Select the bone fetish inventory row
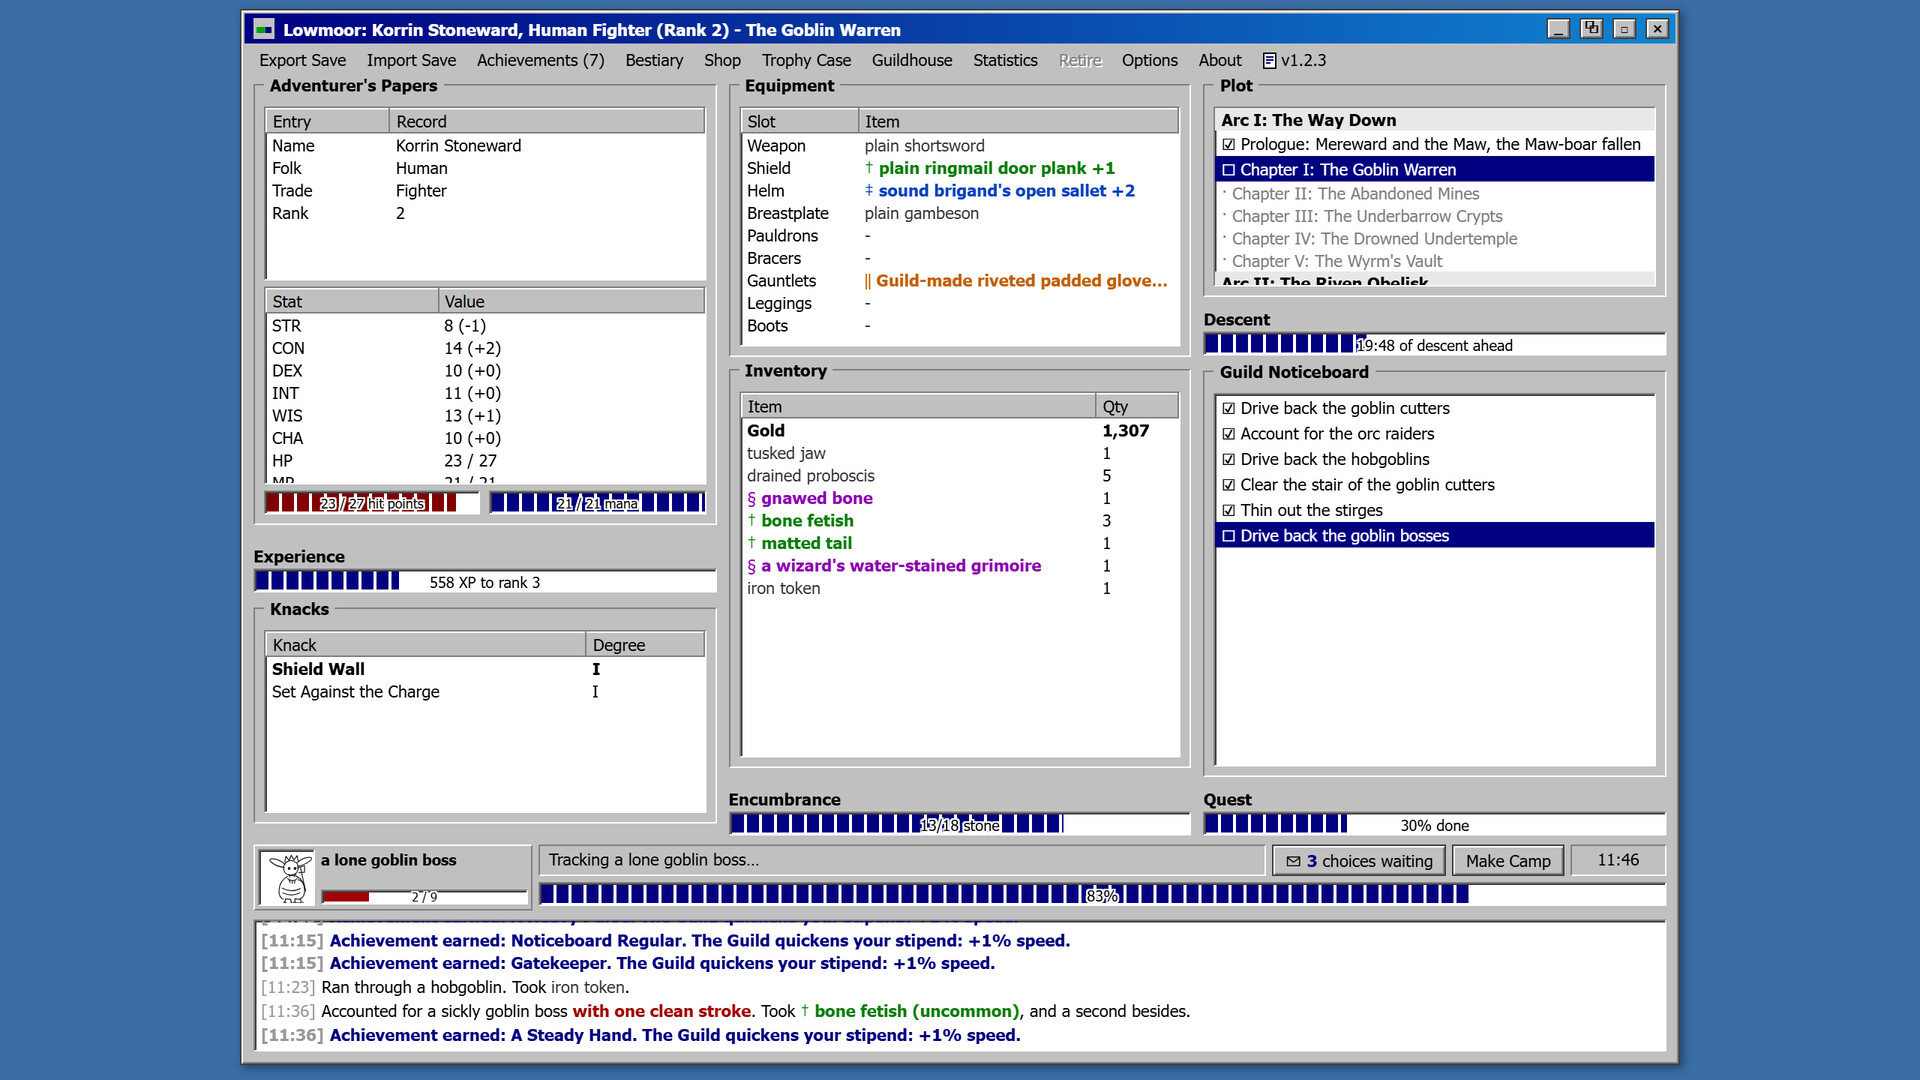The height and width of the screenshot is (1080, 1920). click(x=960, y=521)
